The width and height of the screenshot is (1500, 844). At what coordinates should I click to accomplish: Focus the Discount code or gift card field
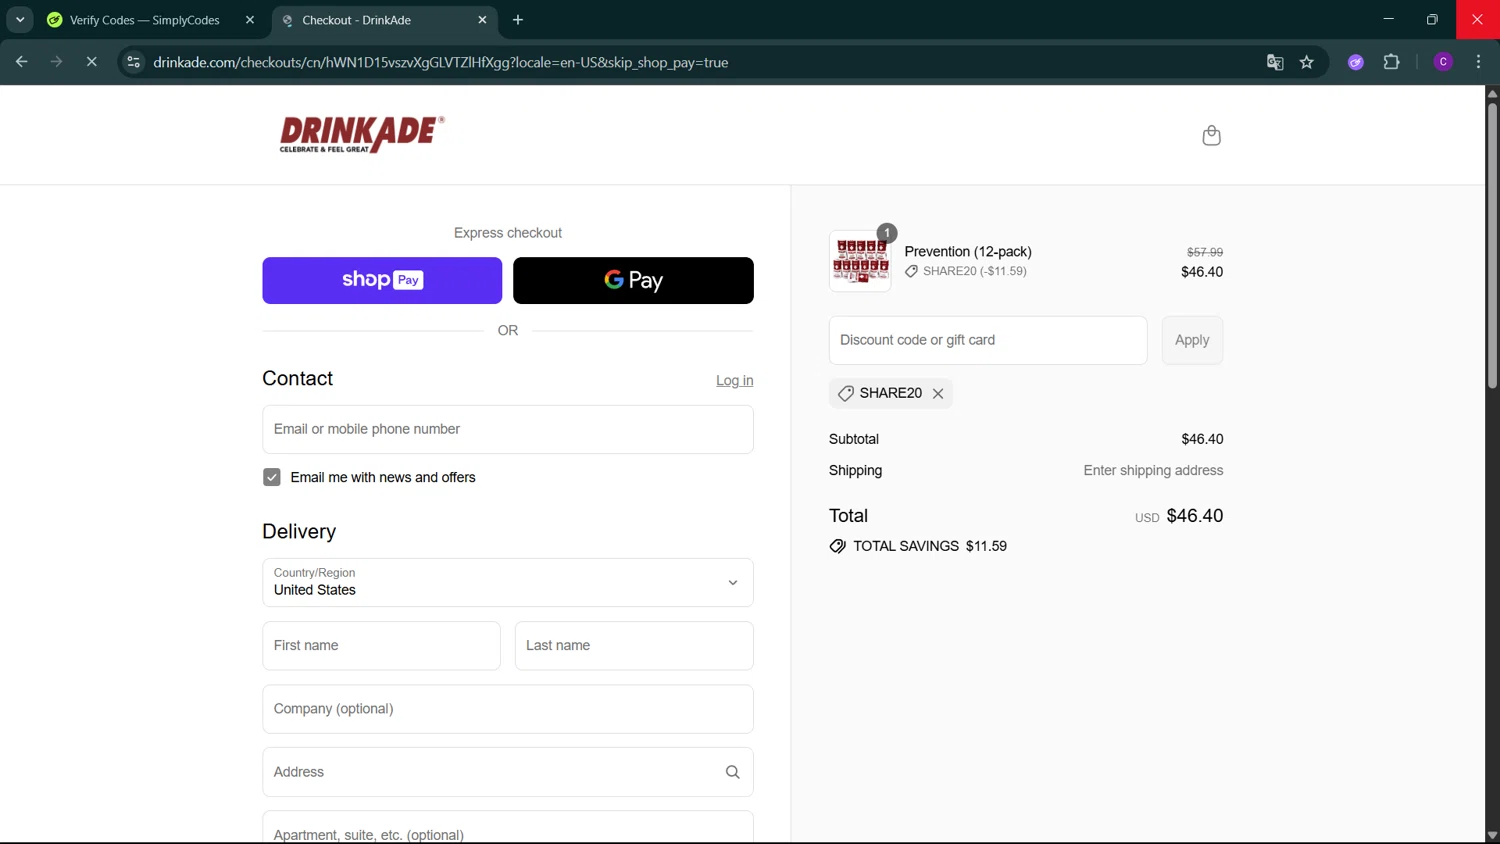[x=988, y=340]
